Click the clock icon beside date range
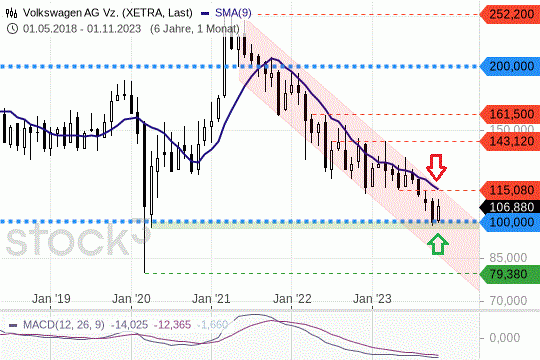 click(12, 28)
